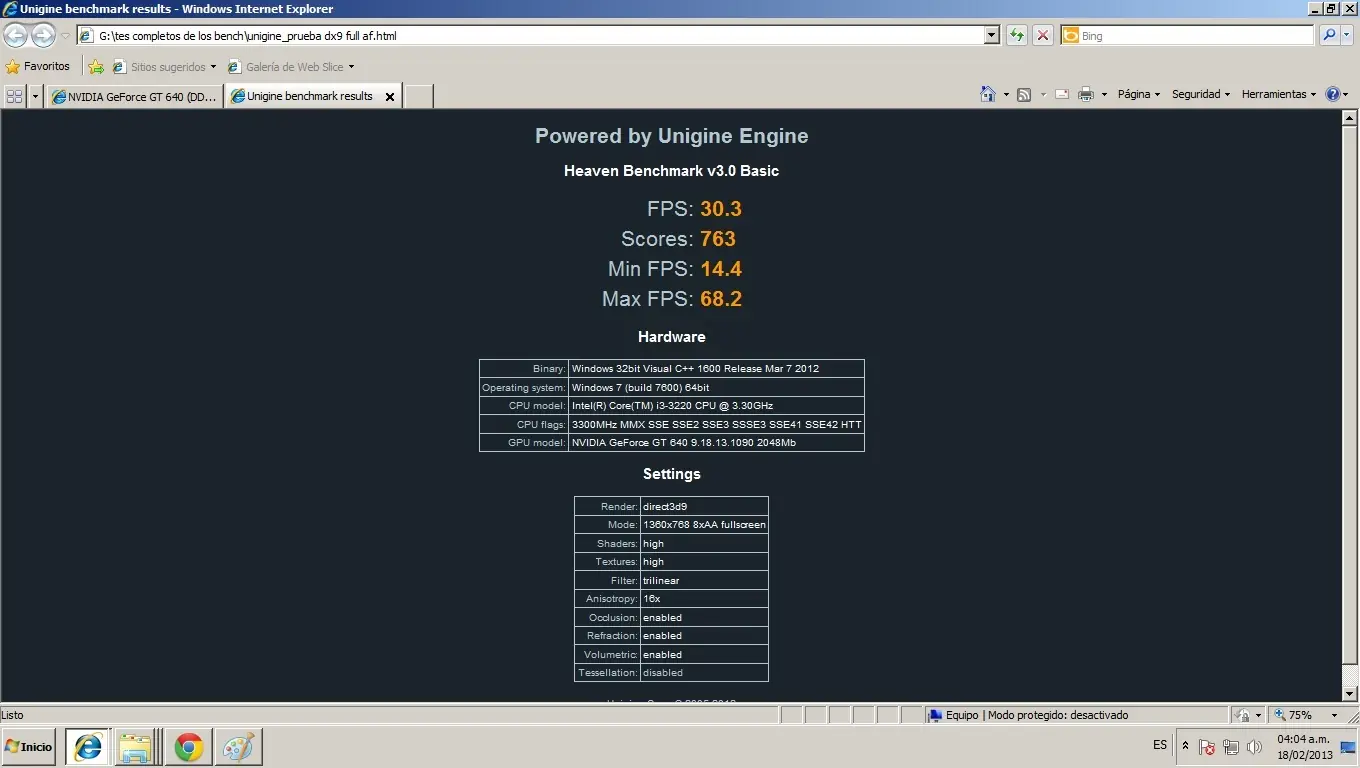Viewport: 1360px width, 768px height.
Task: Click the Show Desktop icon in the tray
Action: tap(1350, 747)
